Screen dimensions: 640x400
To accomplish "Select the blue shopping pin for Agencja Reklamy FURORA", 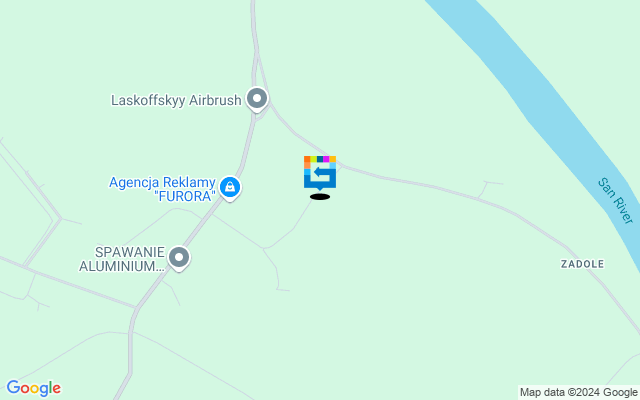I will coord(230,189).
